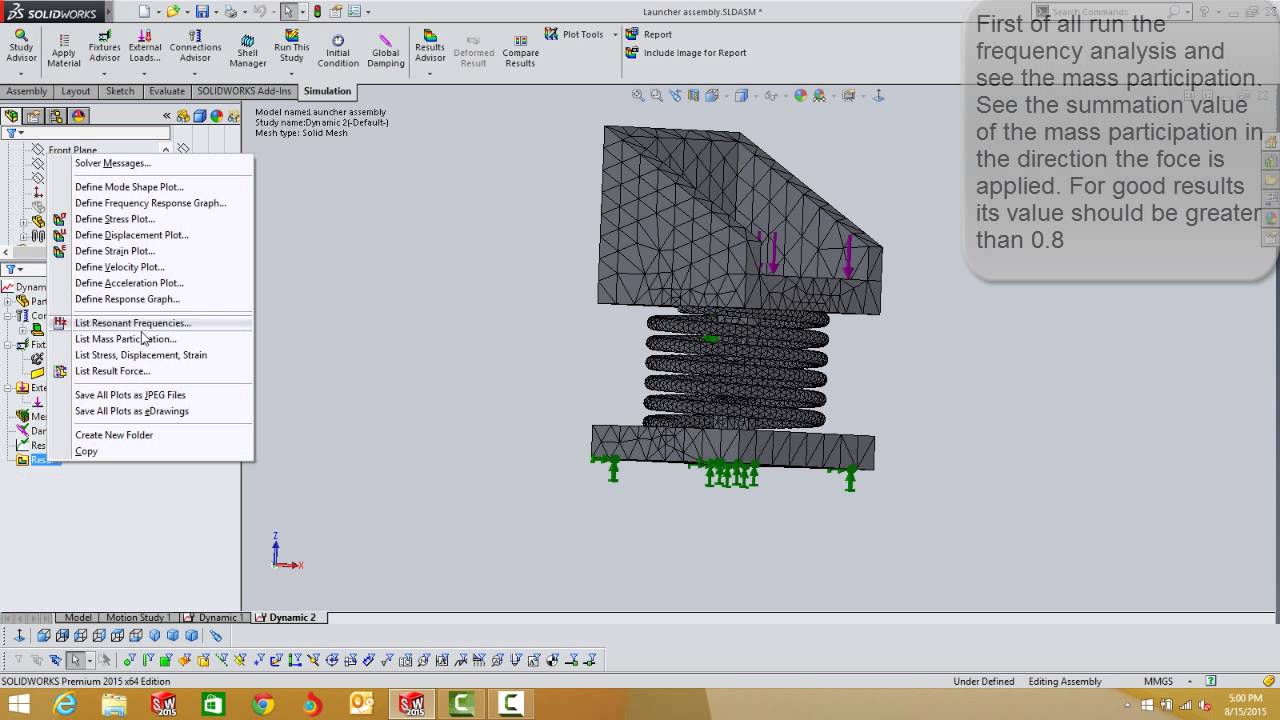Image resolution: width=1280 pixels, height=720 pixels.
Task: Open the Results Advisor
Action: (430, 47)
